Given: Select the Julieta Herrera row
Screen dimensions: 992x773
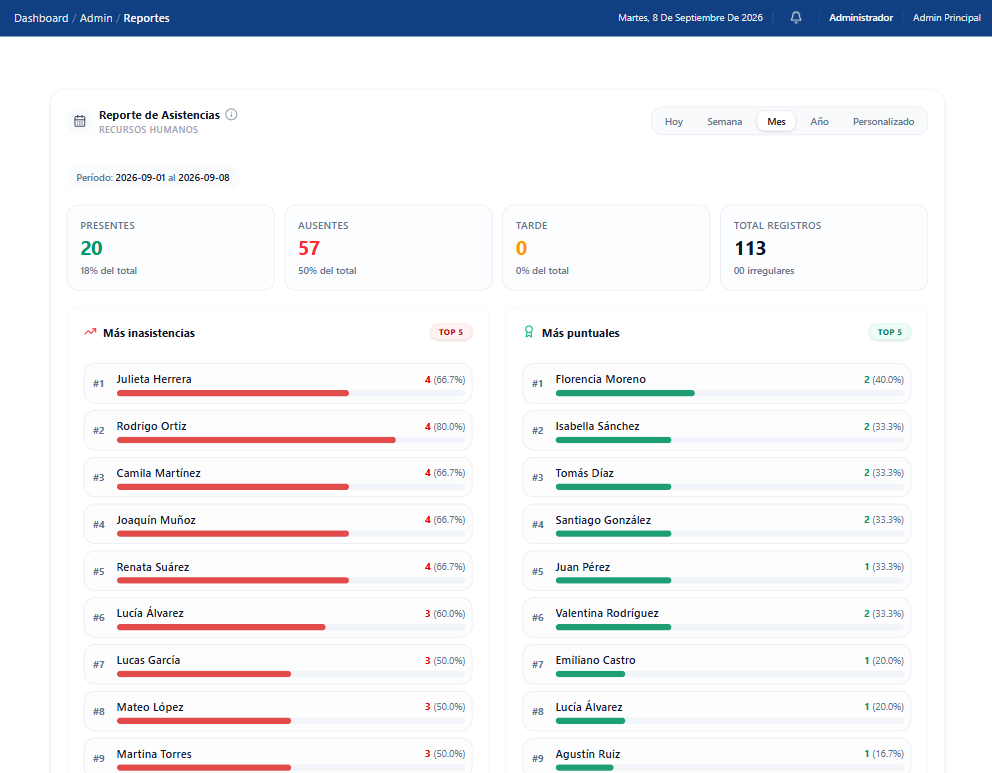Looking at the screenshot, I should coord(278,383).
